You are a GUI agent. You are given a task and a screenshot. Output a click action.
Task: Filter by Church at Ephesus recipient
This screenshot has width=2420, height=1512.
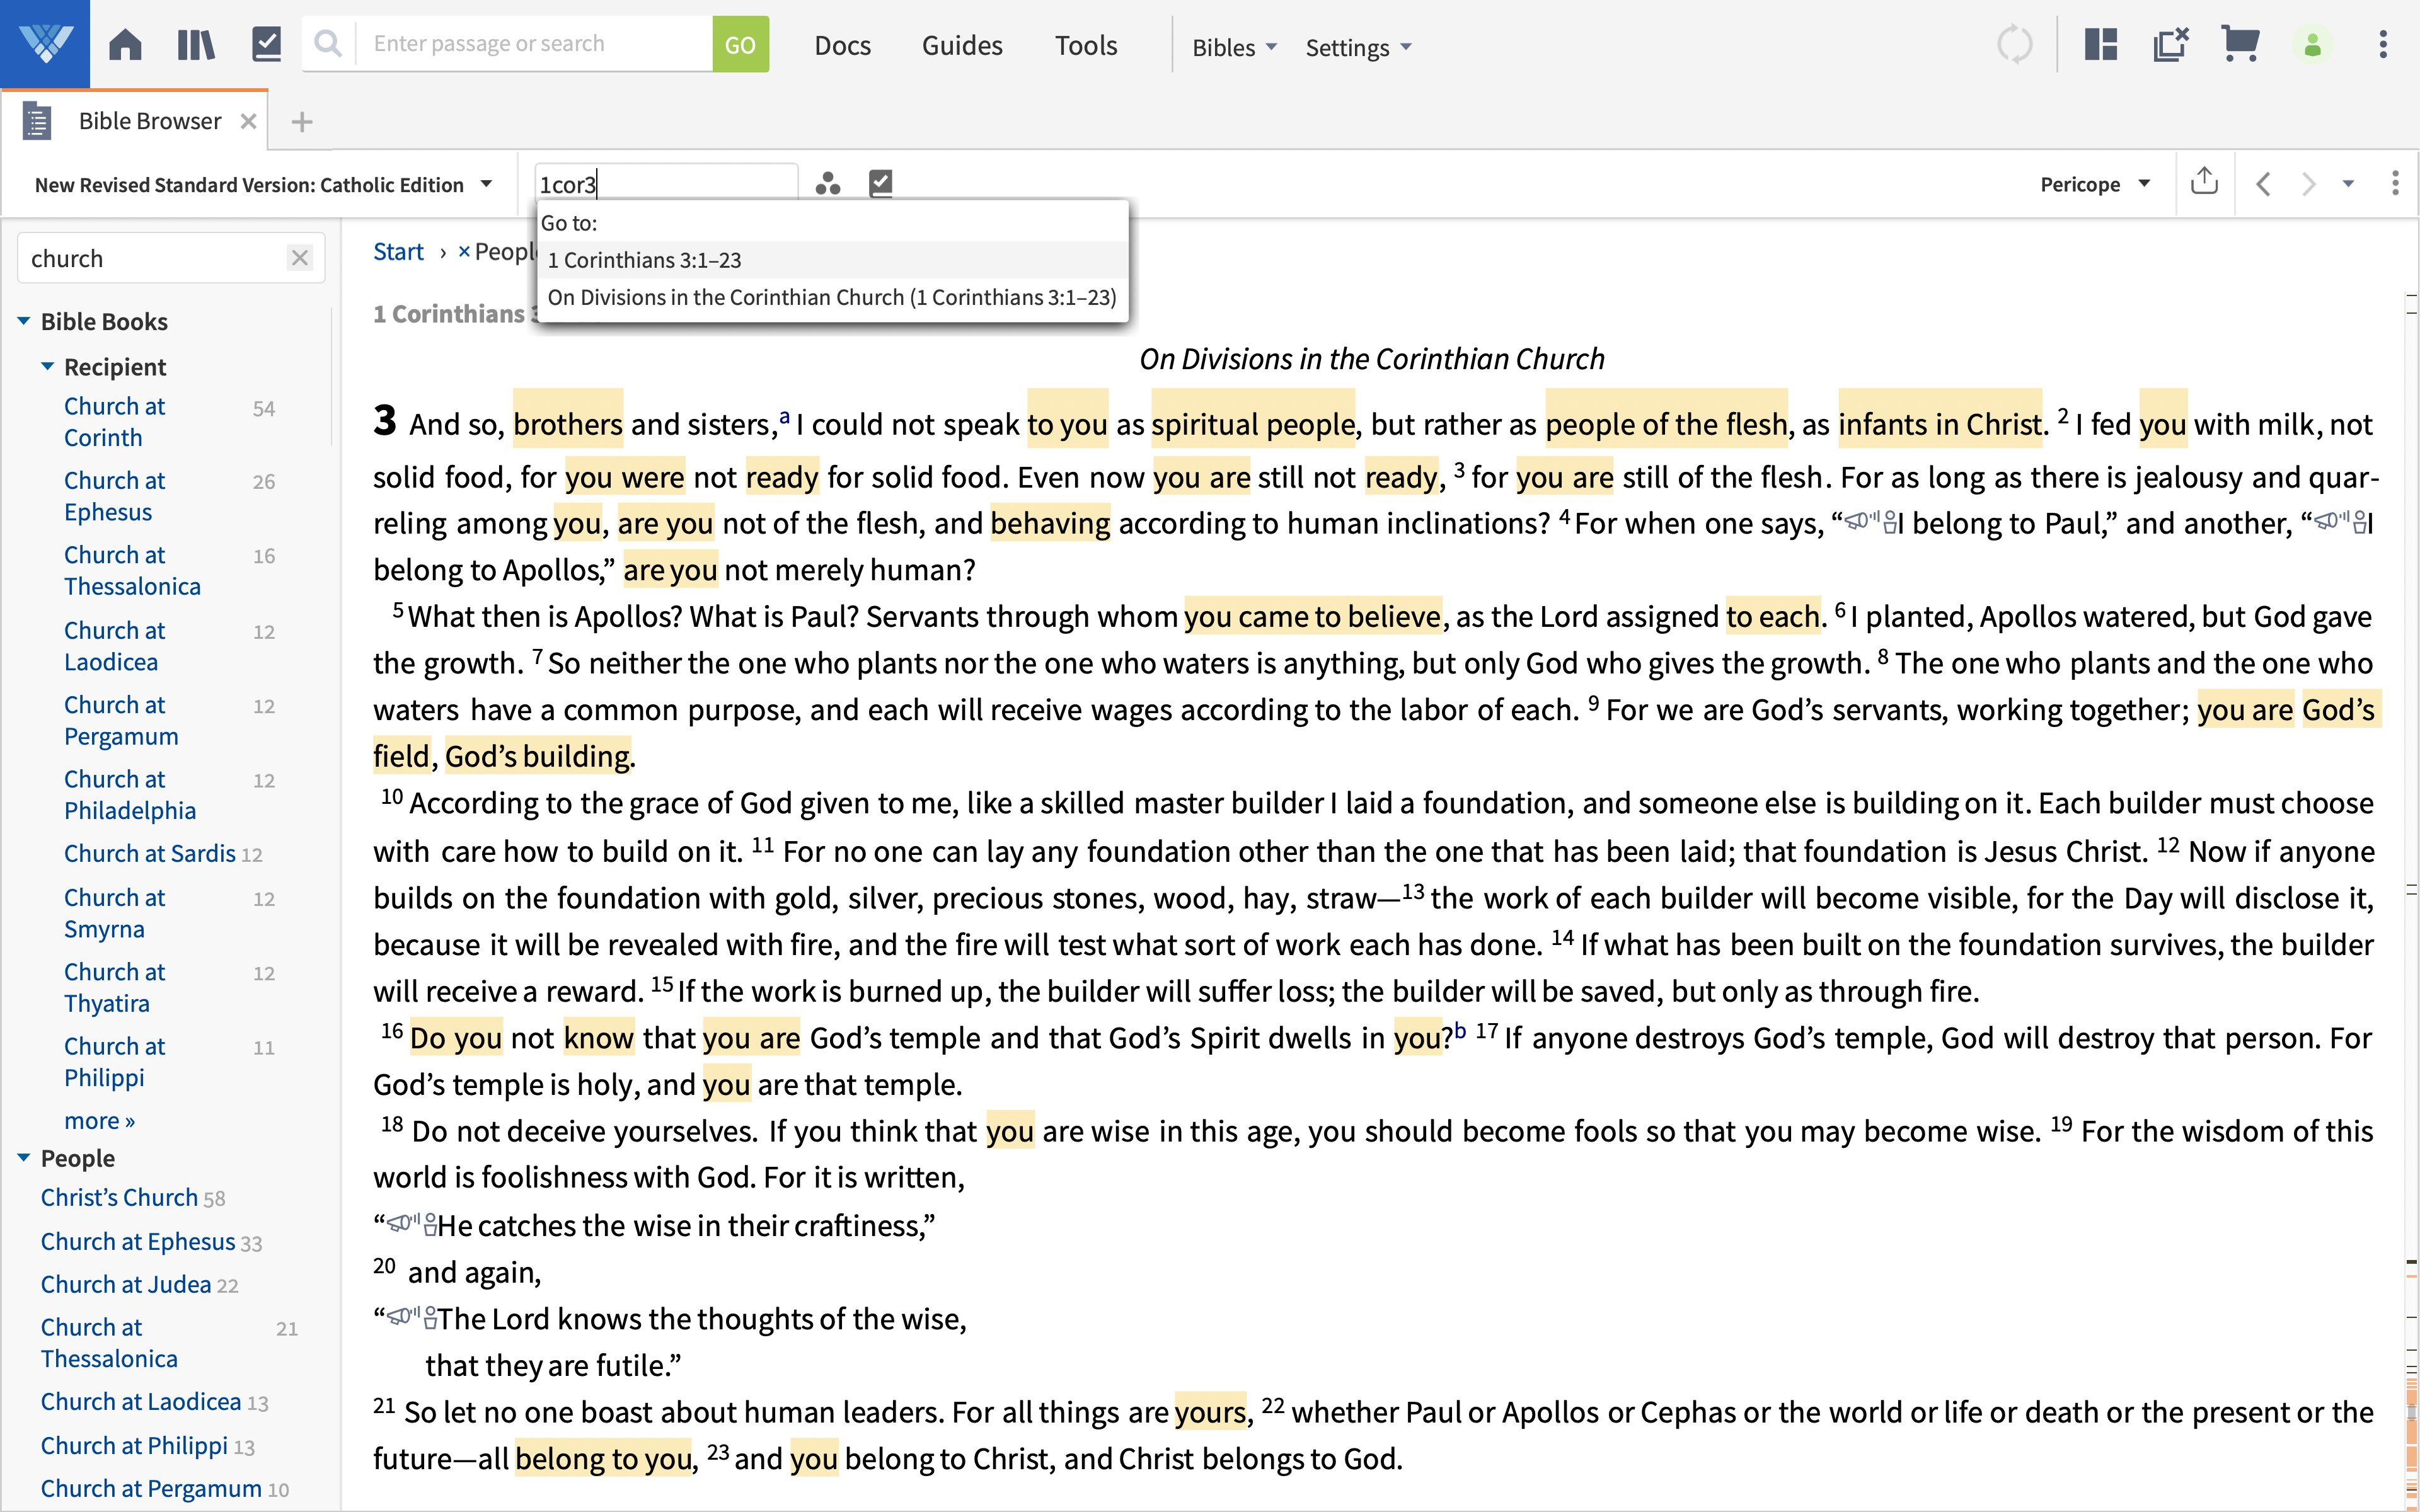115,496
